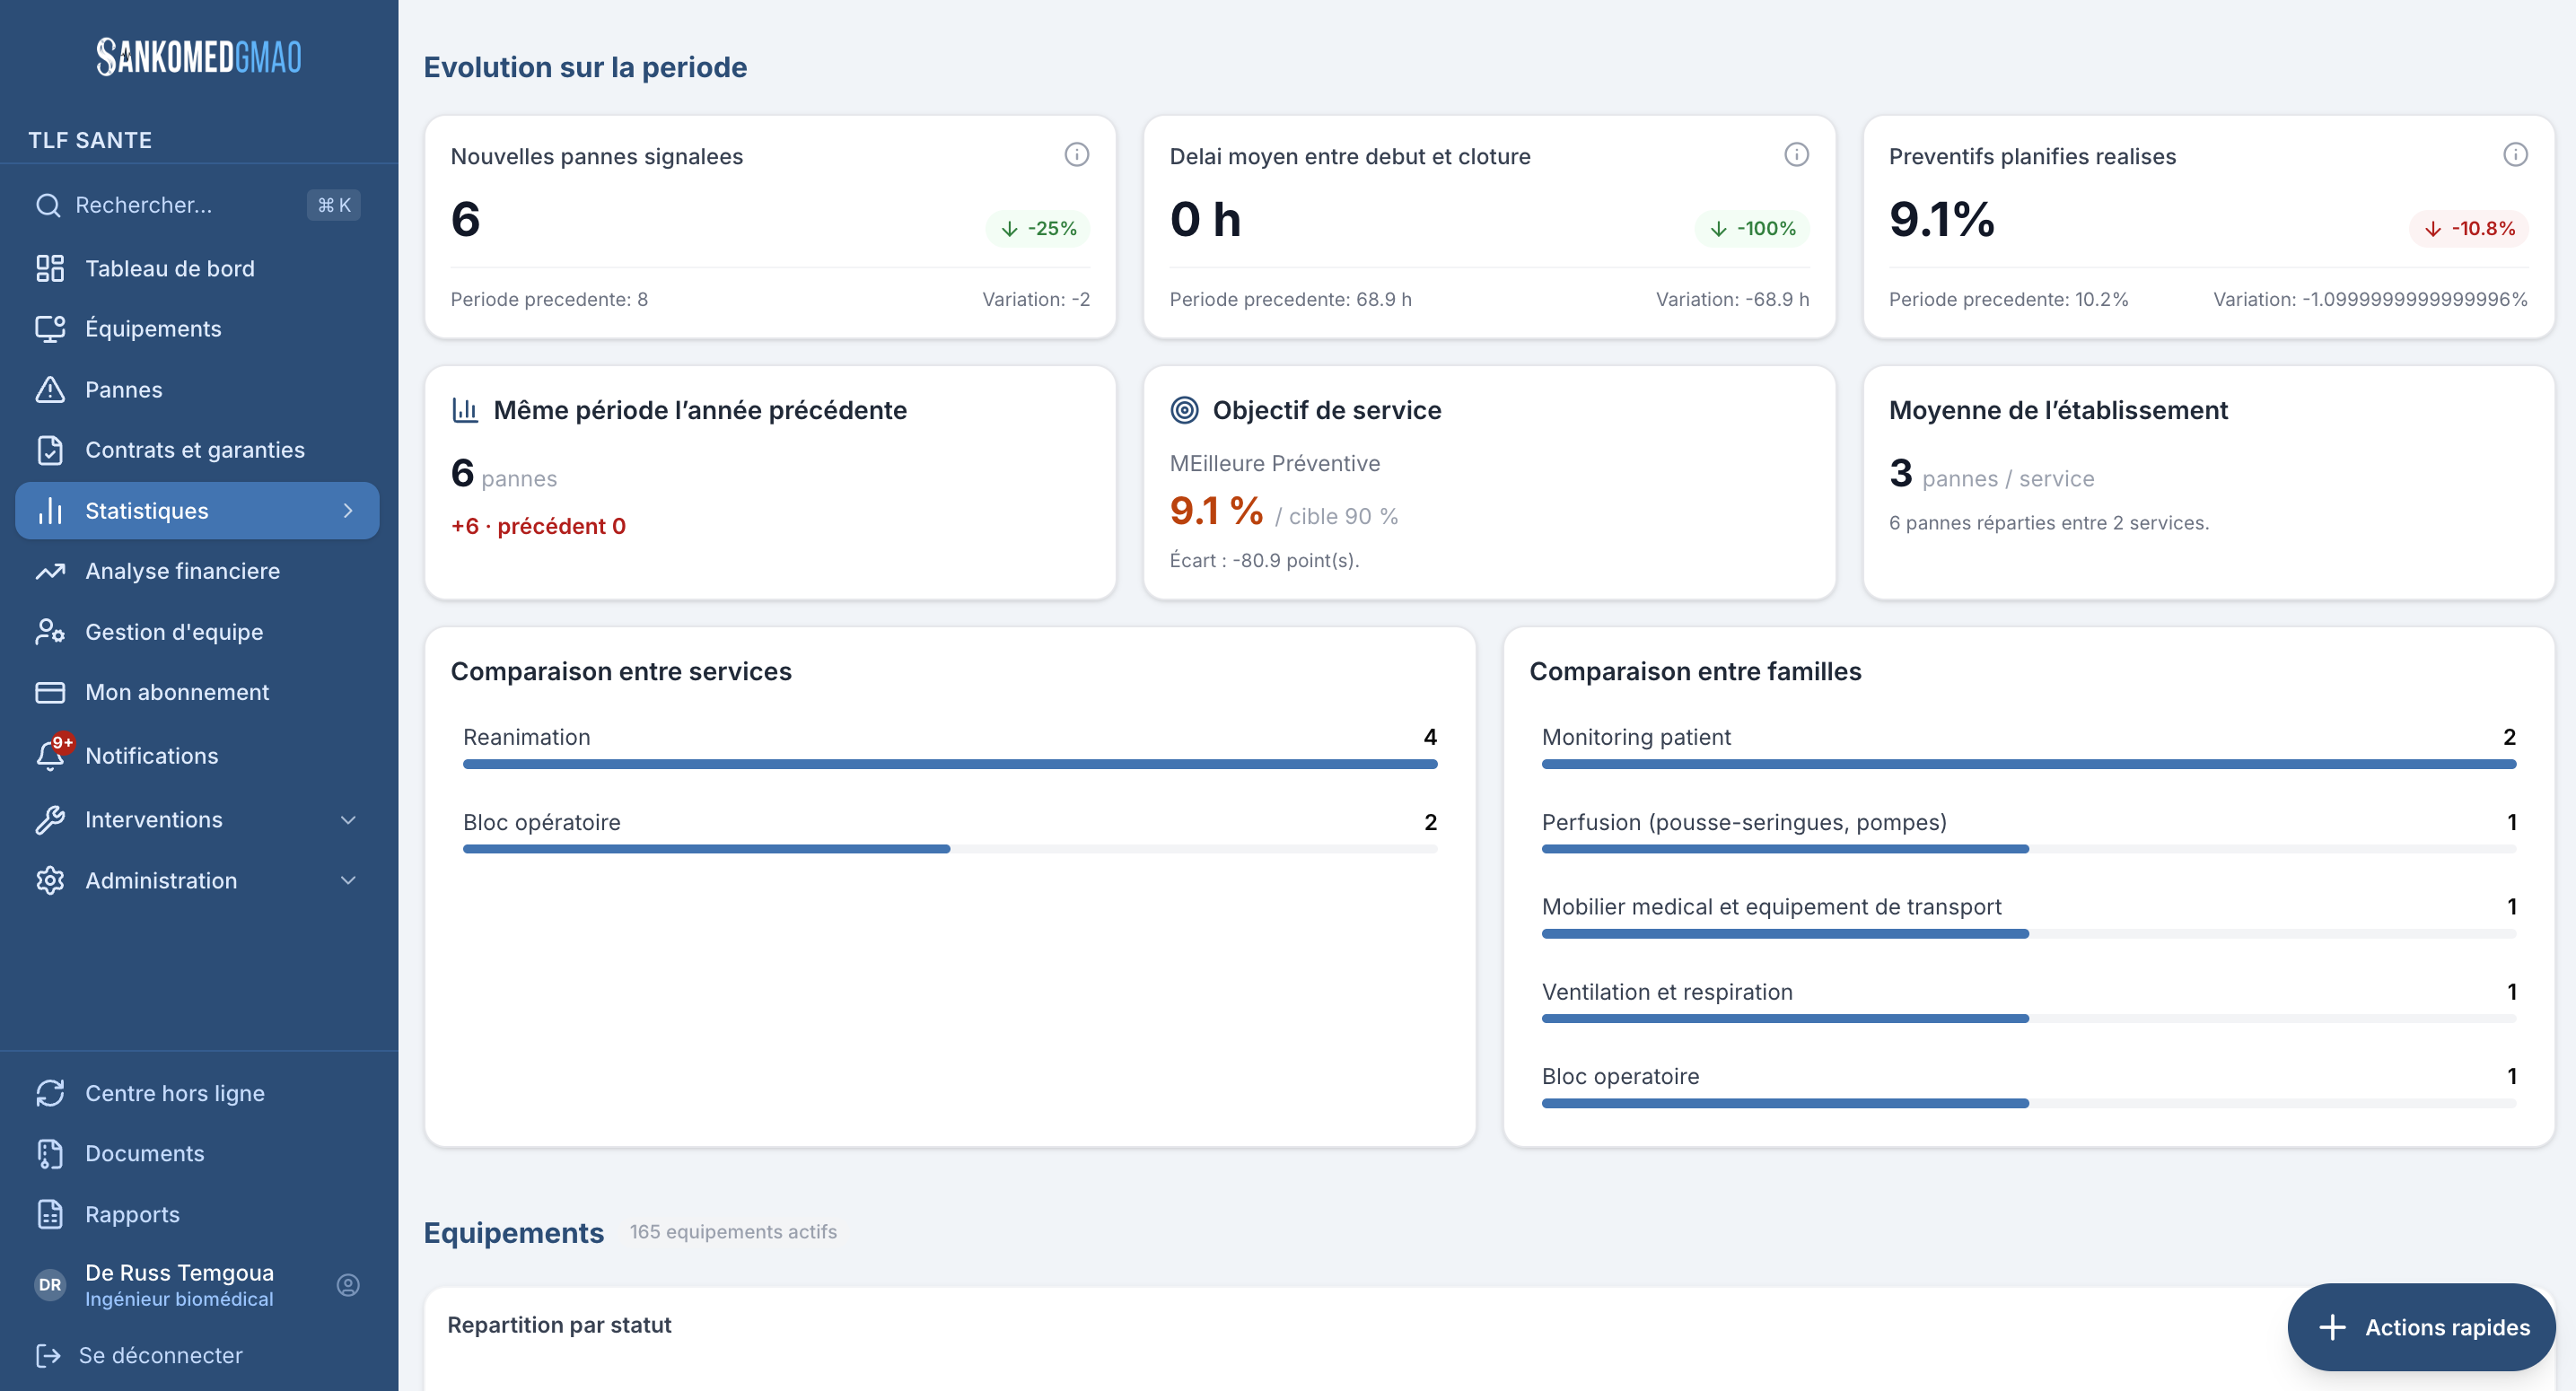Viewport: 2576px width, 1391px height.
Task: Click the Tableau de bord grid icon
Action: click(x=50, y=268)
